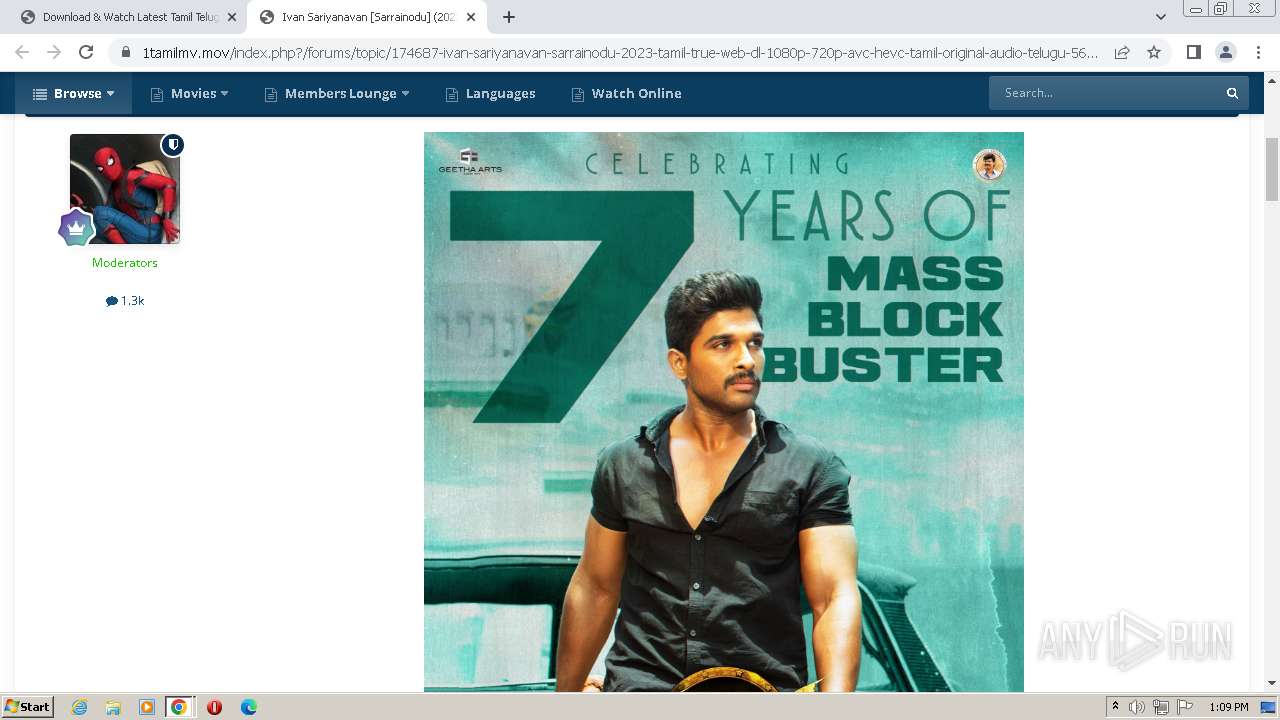Go to Watch Online page
Screen dimensions: 1280x720
626,93
